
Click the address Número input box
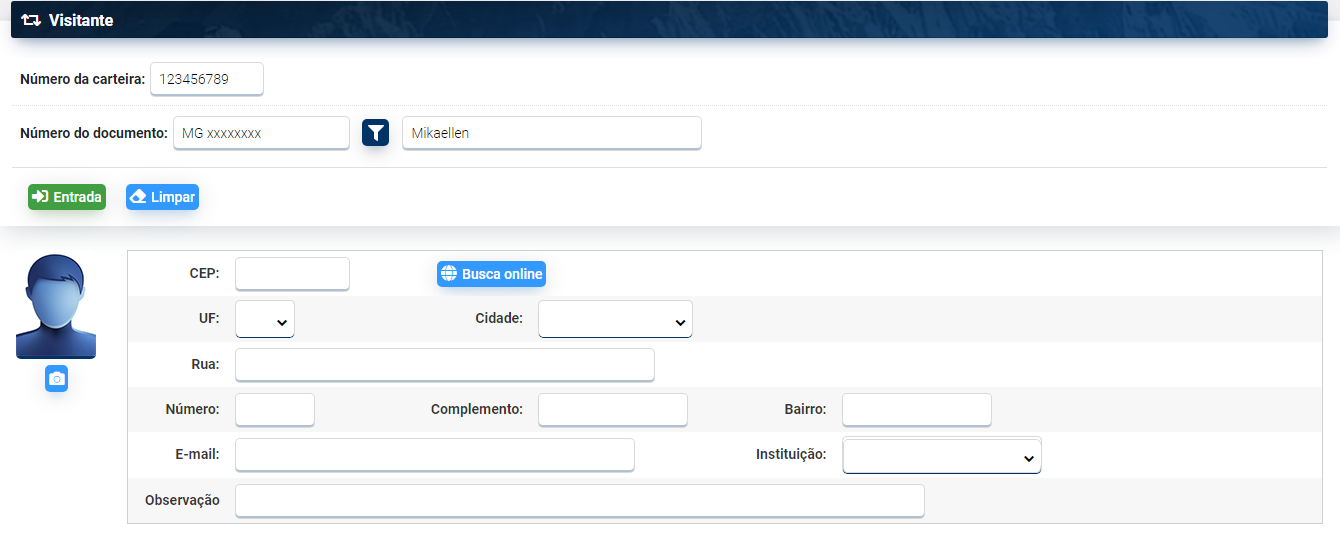click(x=275, y=410)
